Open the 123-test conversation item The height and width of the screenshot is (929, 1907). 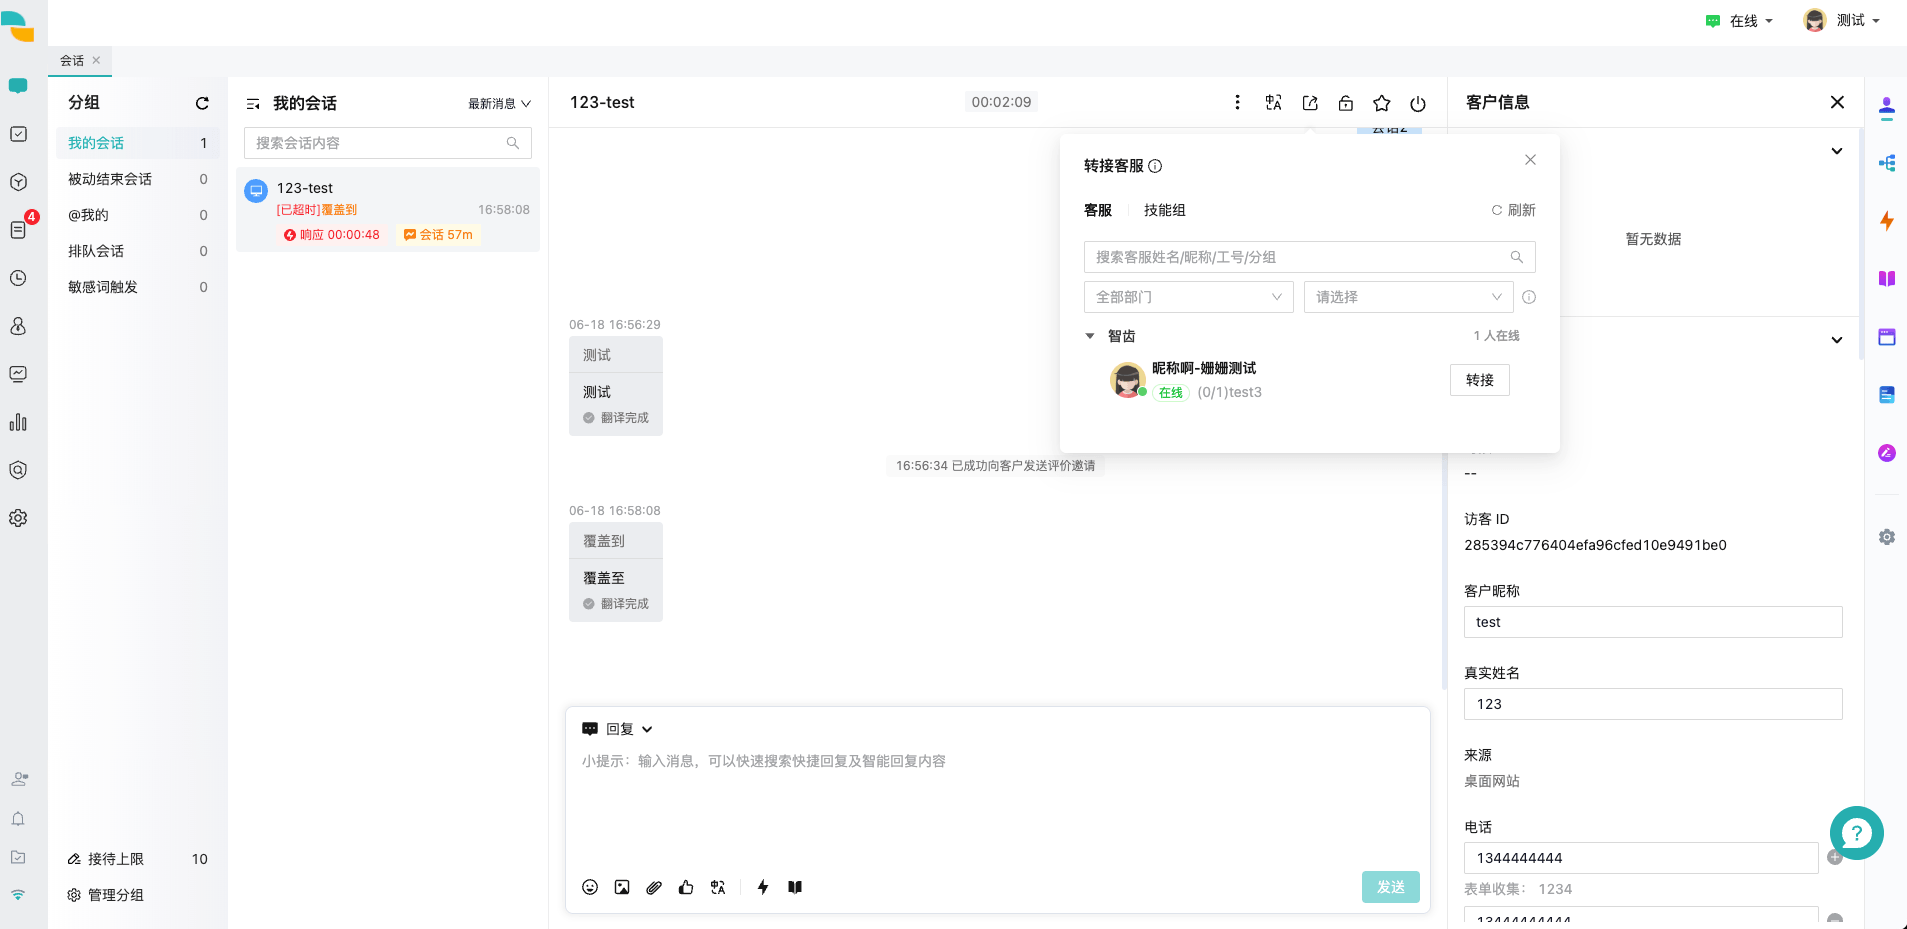pos(388,210)
